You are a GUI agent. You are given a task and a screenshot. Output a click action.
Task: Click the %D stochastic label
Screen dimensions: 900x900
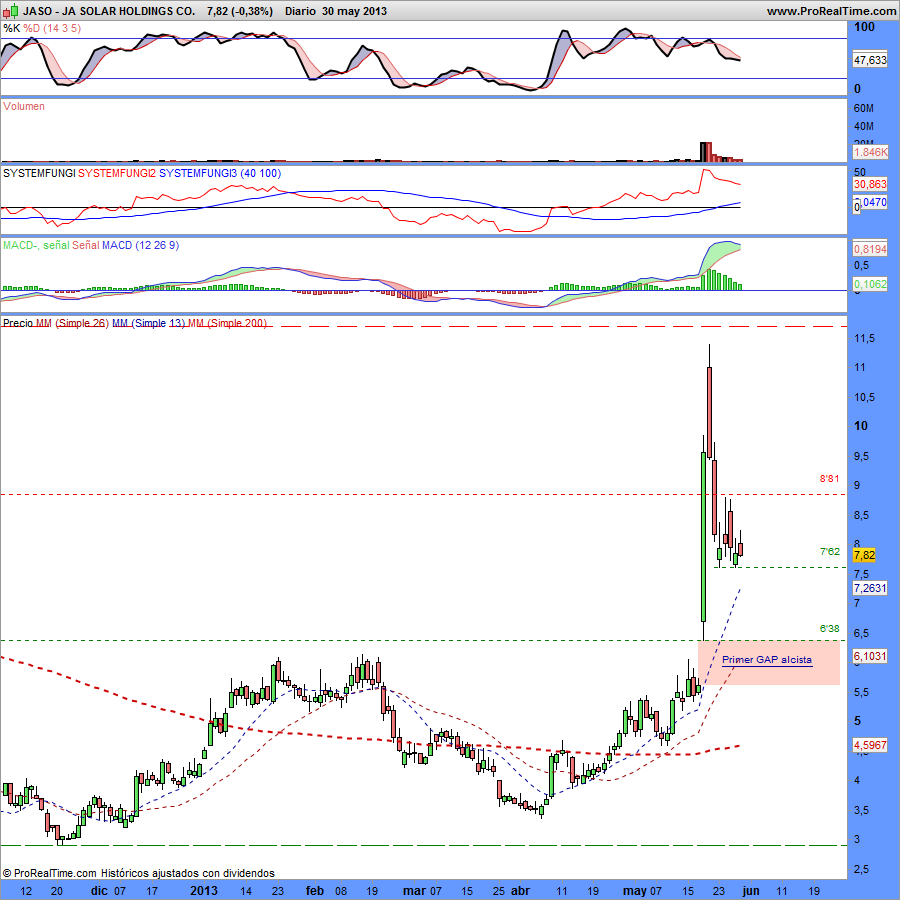click(x=32, y=28)
